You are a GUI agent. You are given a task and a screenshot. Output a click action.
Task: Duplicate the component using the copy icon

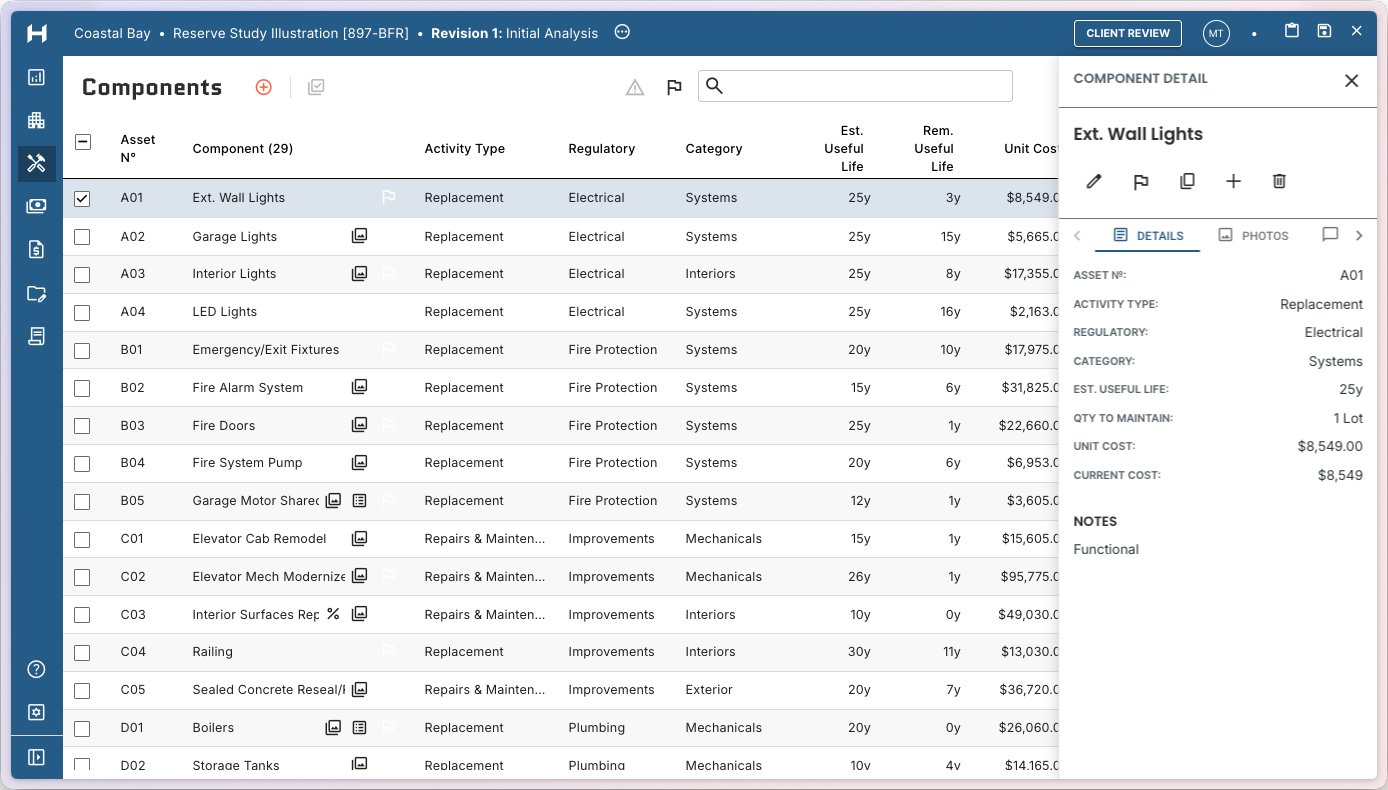1187,181
